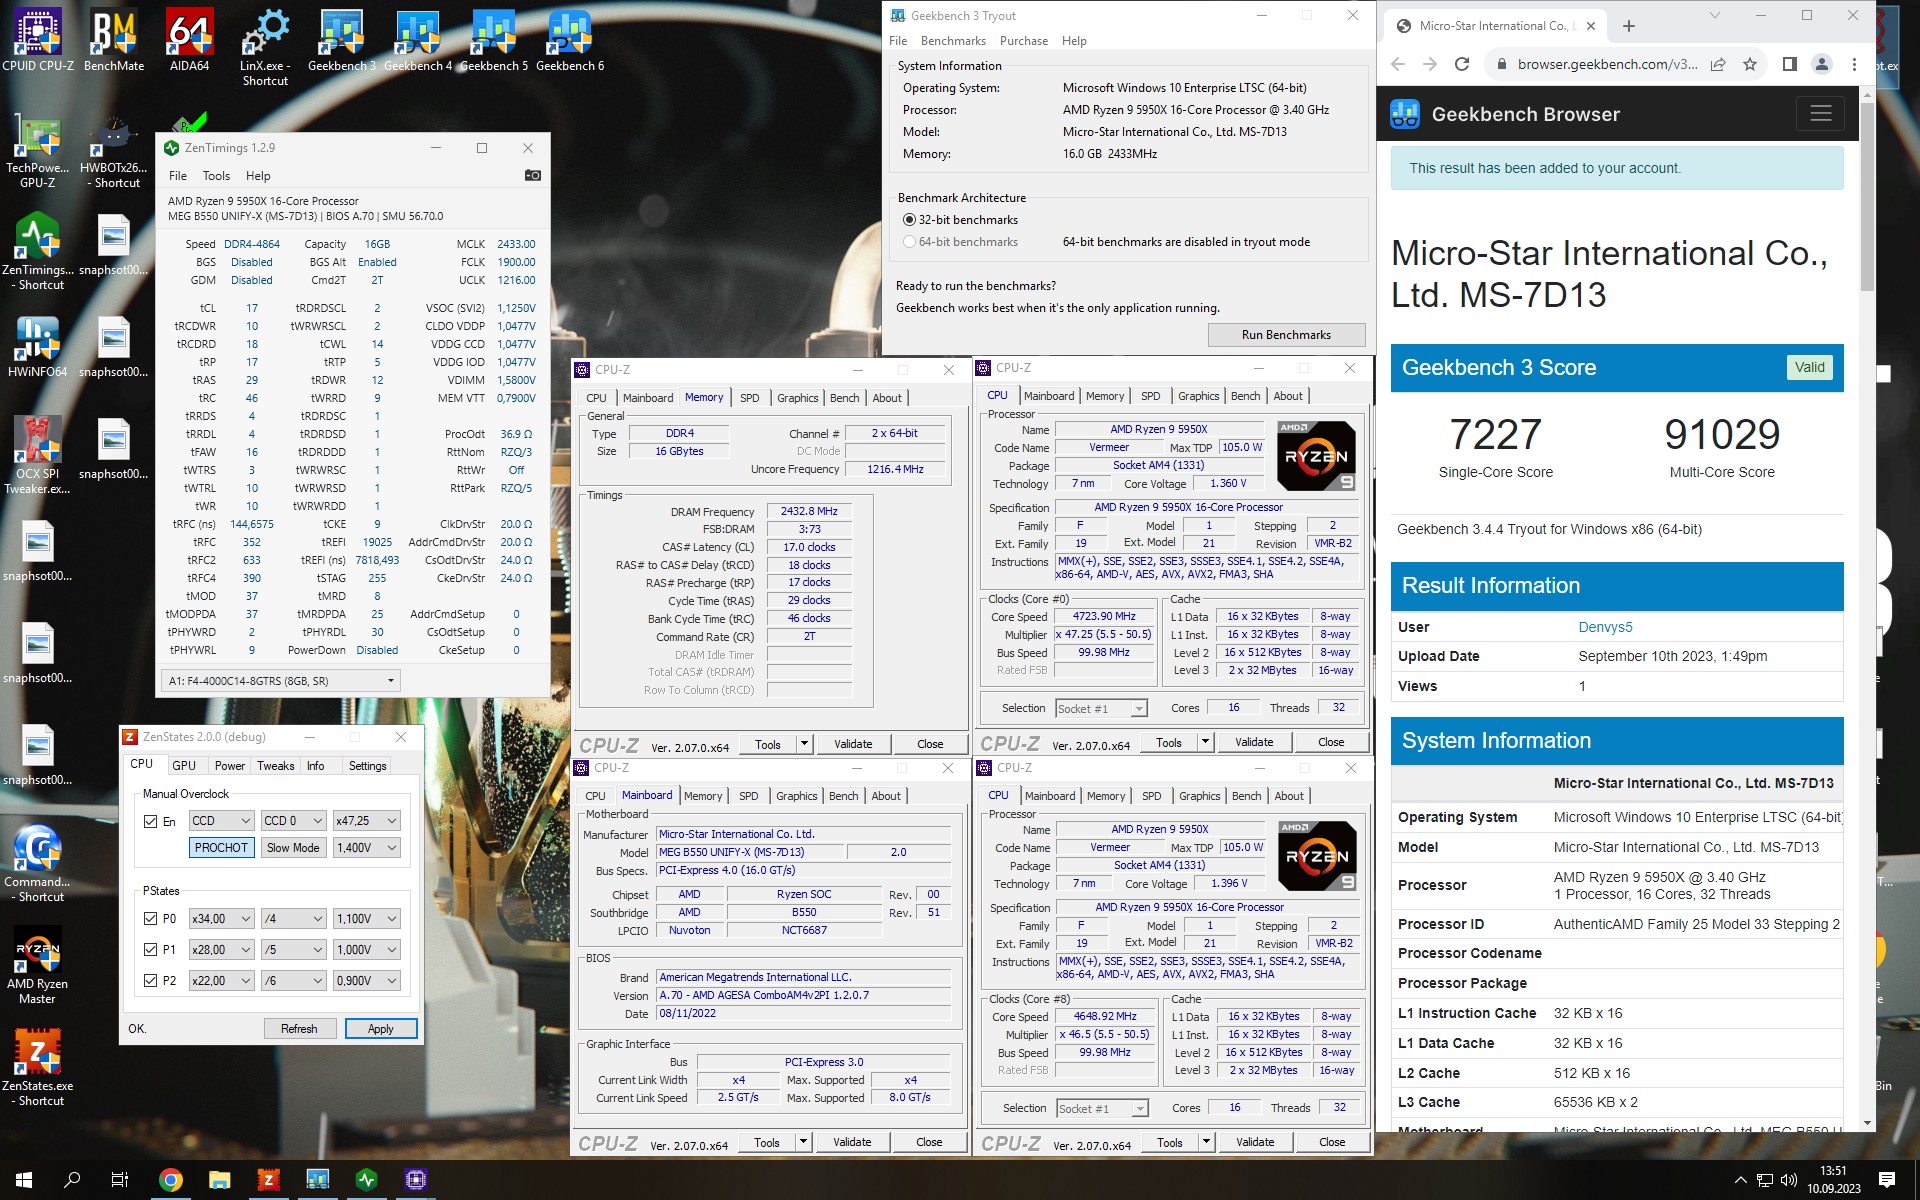Screen dimensions: 1920x1200
Task: Switch to Tweaks tab in ZenStates
Action: 275,765
